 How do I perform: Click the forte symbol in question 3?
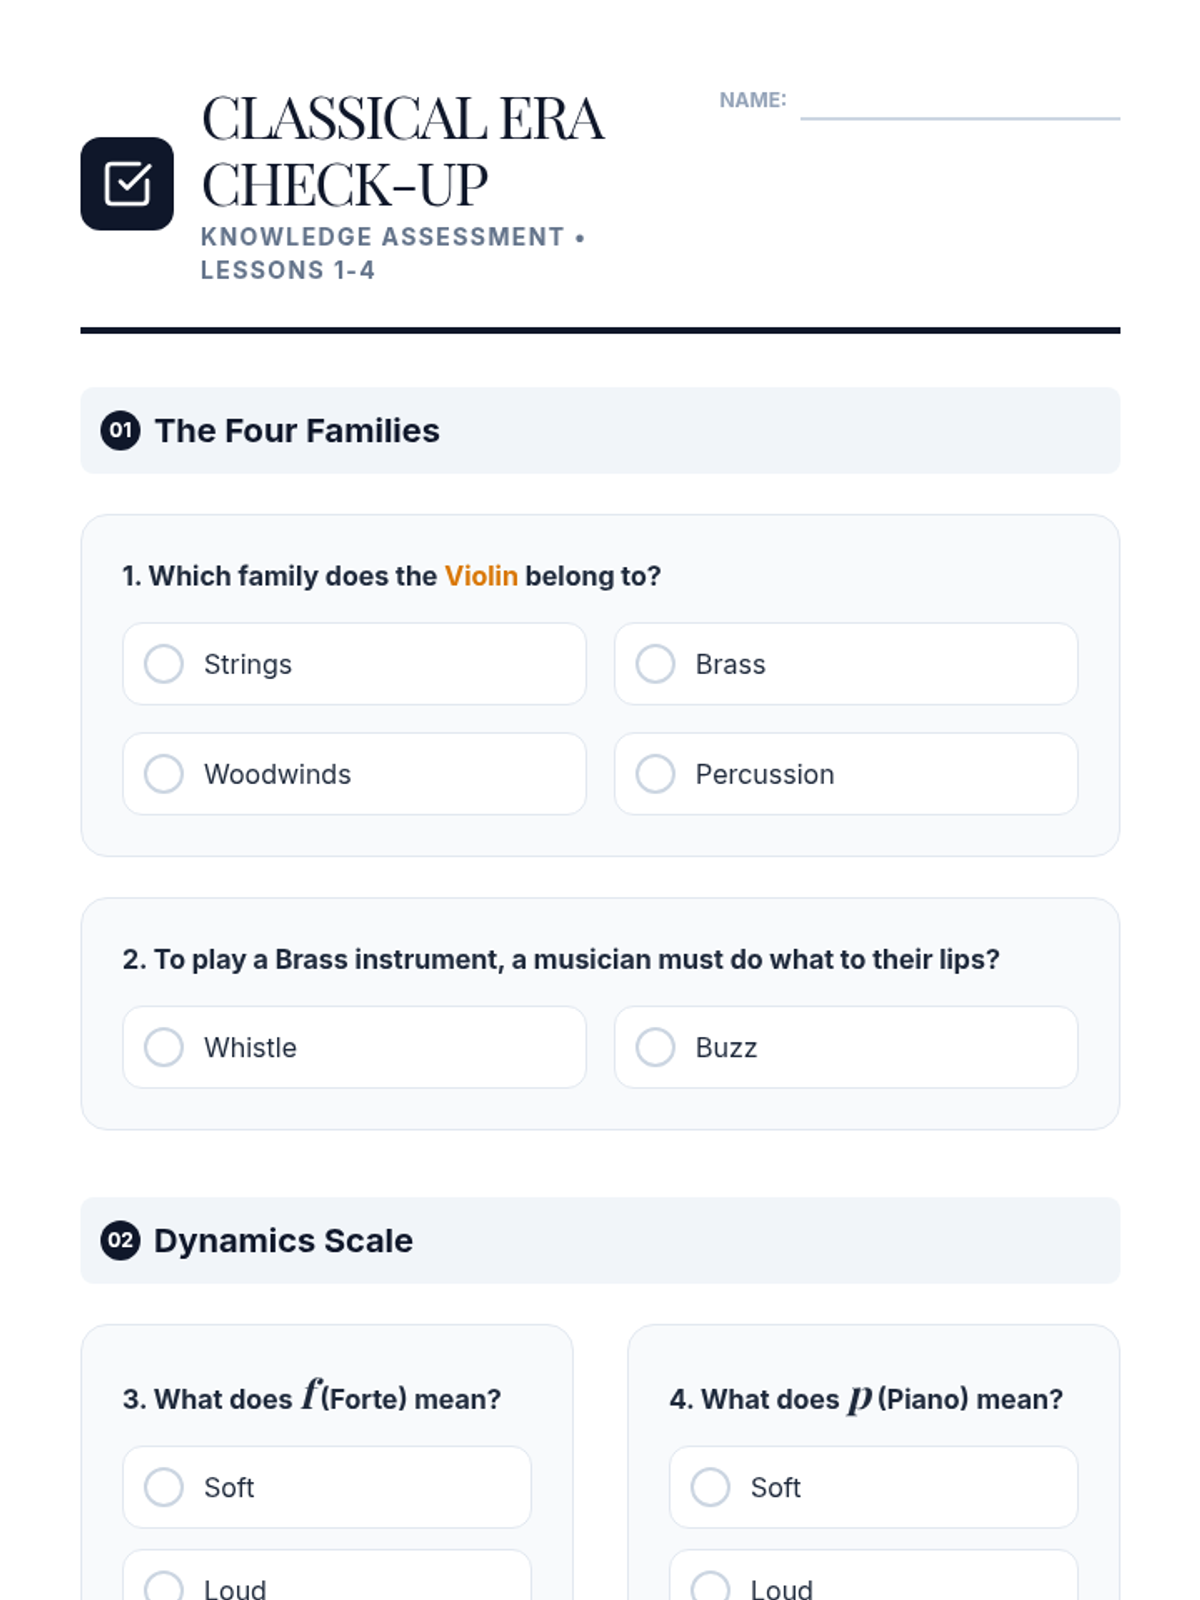tap(311, 1393)
